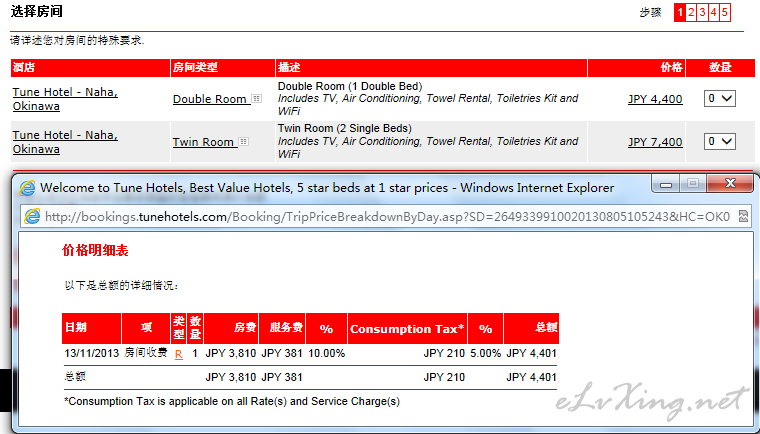Viewport: 760px width, 434px height.
Task: Click the 数量 header in the room table
Action: point(720,67)
